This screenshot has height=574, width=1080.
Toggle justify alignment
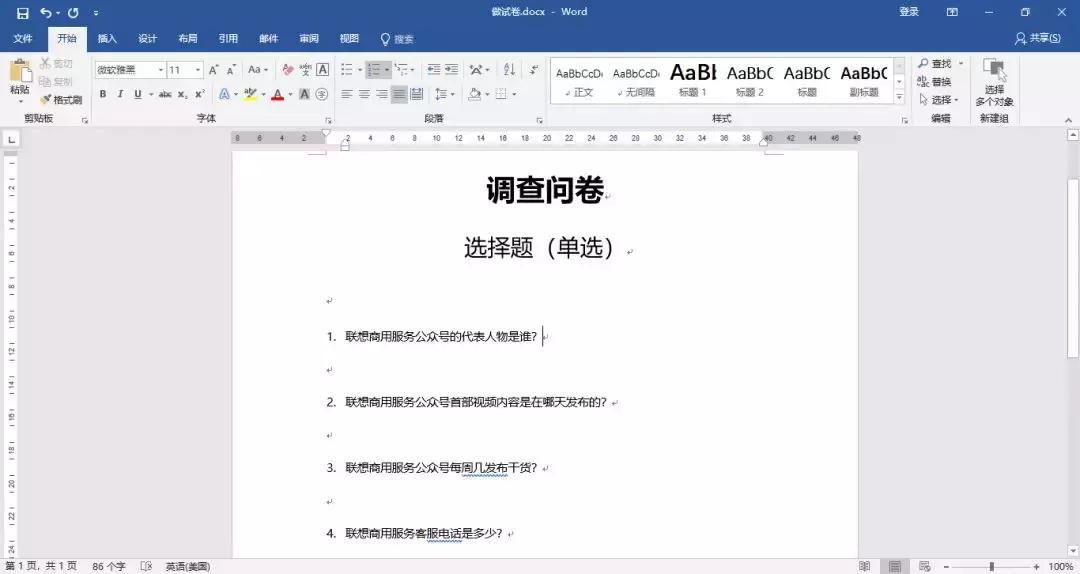point(399,94)
